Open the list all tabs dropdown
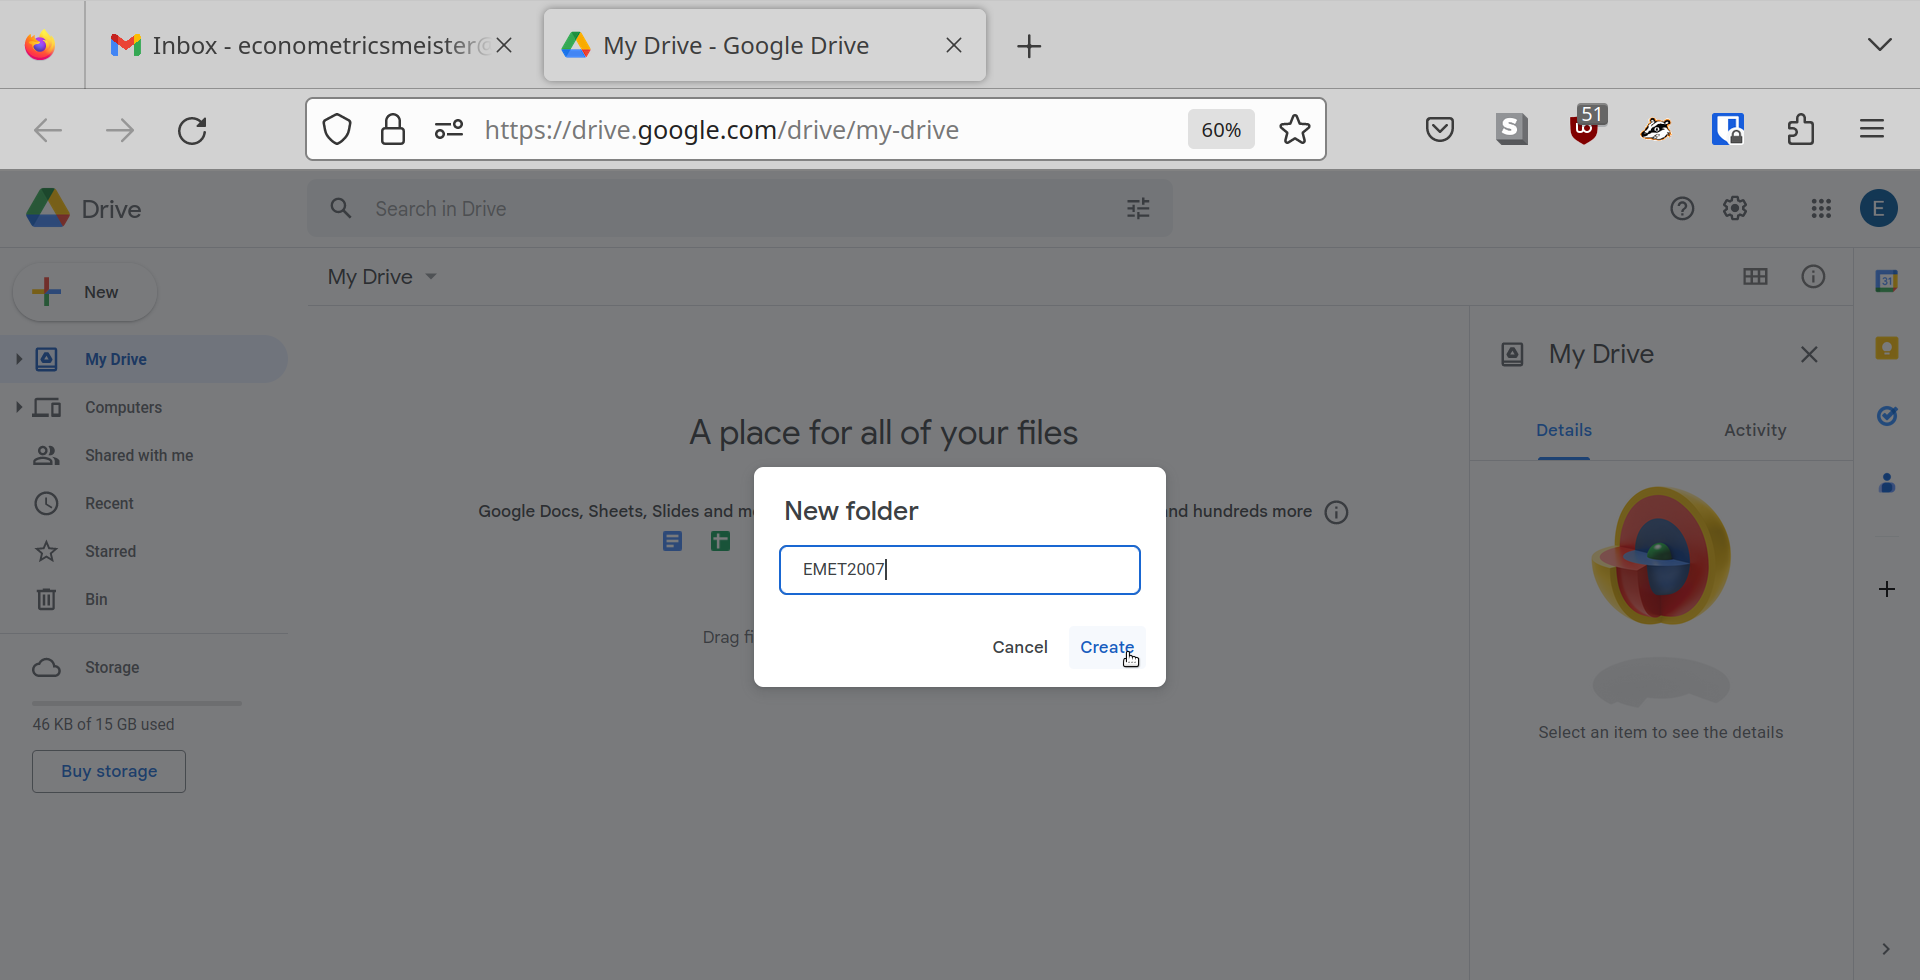Image resolution: width=1920 pixels, height=980 pixels. (1880, 45)
